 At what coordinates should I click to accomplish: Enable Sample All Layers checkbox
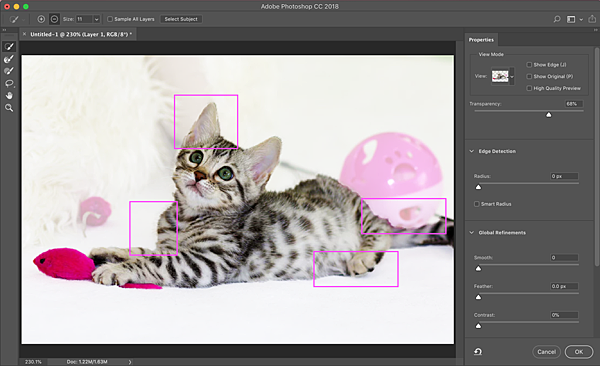click(x=110, y=19)
